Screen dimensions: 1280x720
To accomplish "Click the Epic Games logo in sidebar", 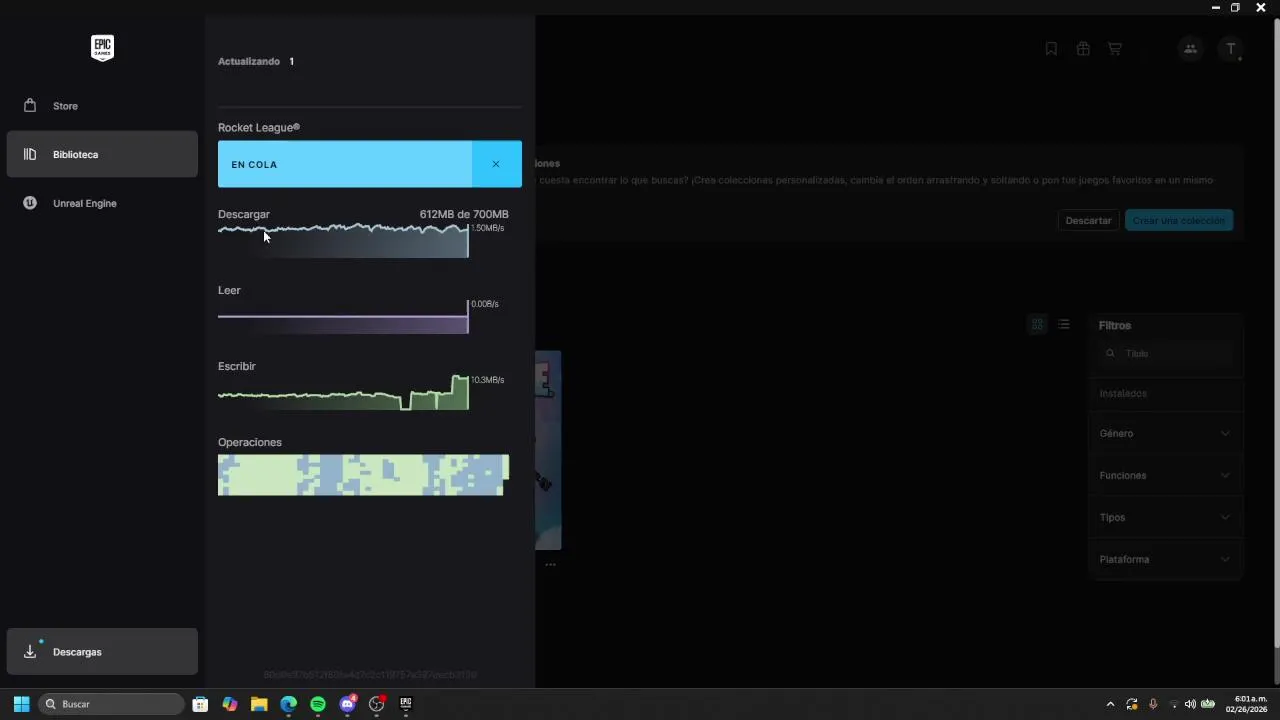I will 102,48.
